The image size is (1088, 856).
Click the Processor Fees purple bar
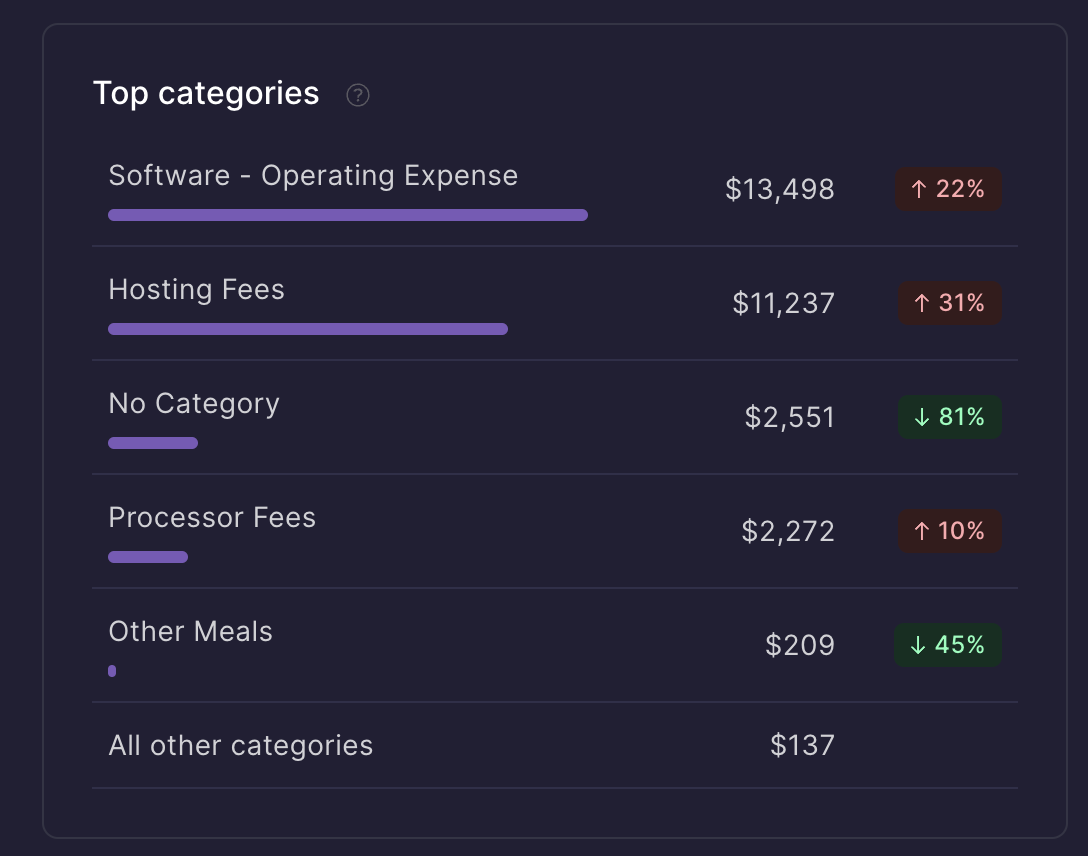pos(147,557)
